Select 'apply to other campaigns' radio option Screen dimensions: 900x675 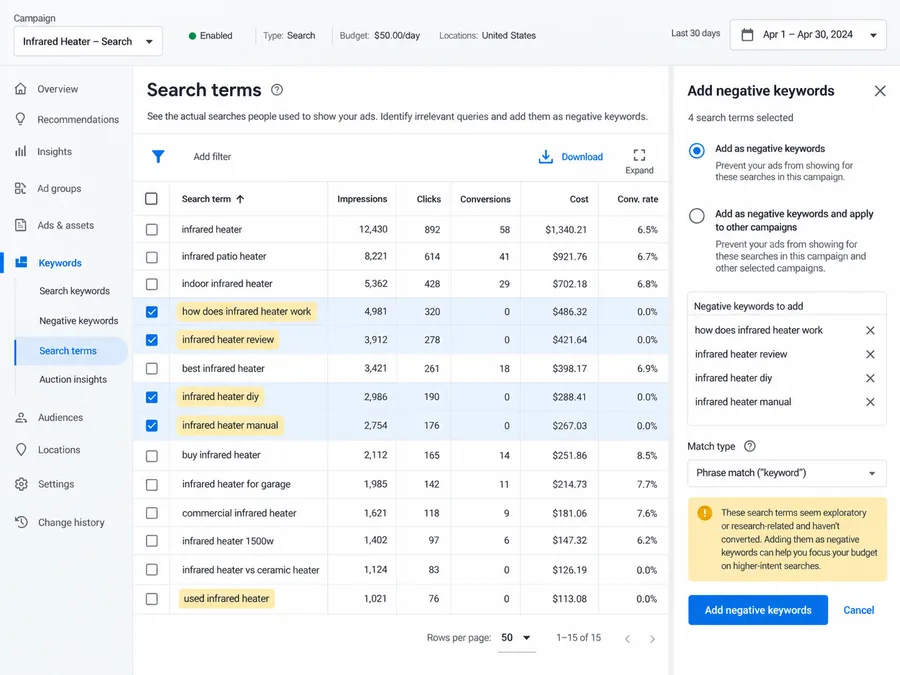pos(697,216)
